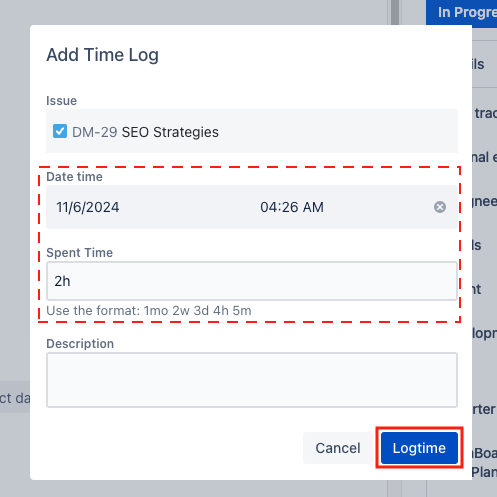Click the Issue field label
Image resolution: width=497 pixels, height=497 pixels.
pyautogui.click(x=61, y=101)
